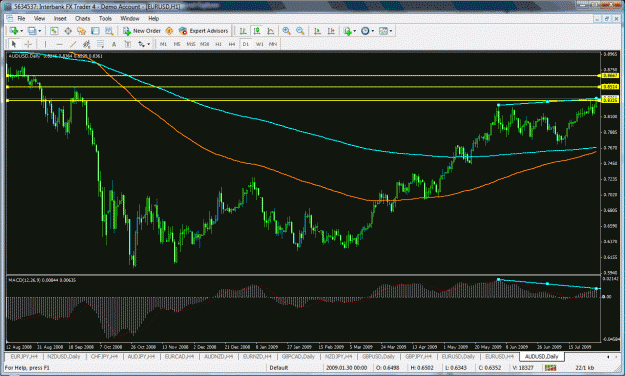Select the Cursor arrow tool
This screenshot has height=376, width=625.
[14, 44]
